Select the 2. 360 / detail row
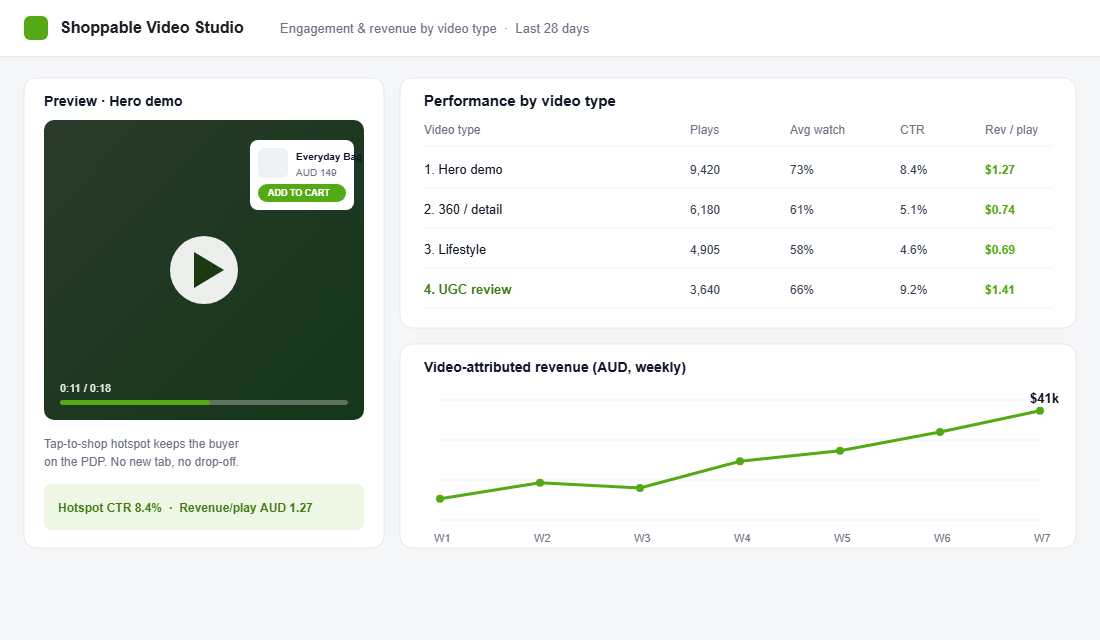The width and height of the screenshot is (1100, 640). pyautogui.click(x=737, y=209)
